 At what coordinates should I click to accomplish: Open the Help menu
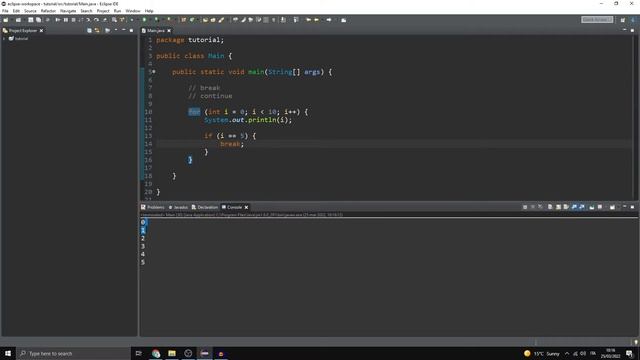(149, 11)
